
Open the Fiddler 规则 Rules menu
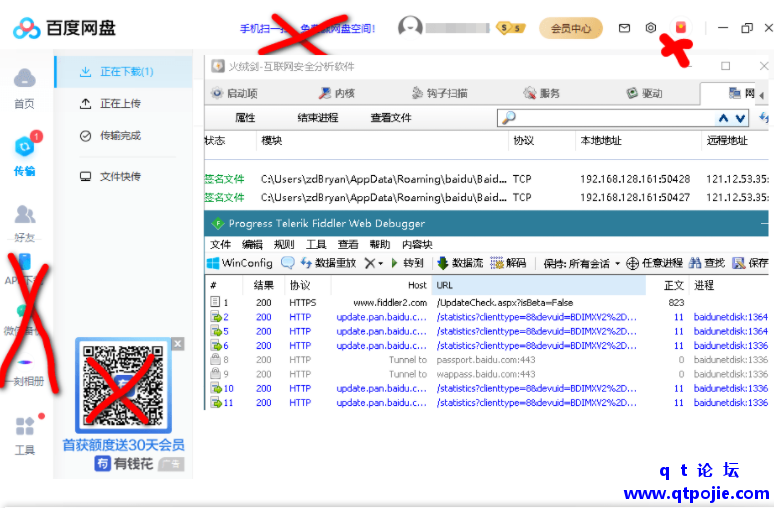tap(284, 244)
